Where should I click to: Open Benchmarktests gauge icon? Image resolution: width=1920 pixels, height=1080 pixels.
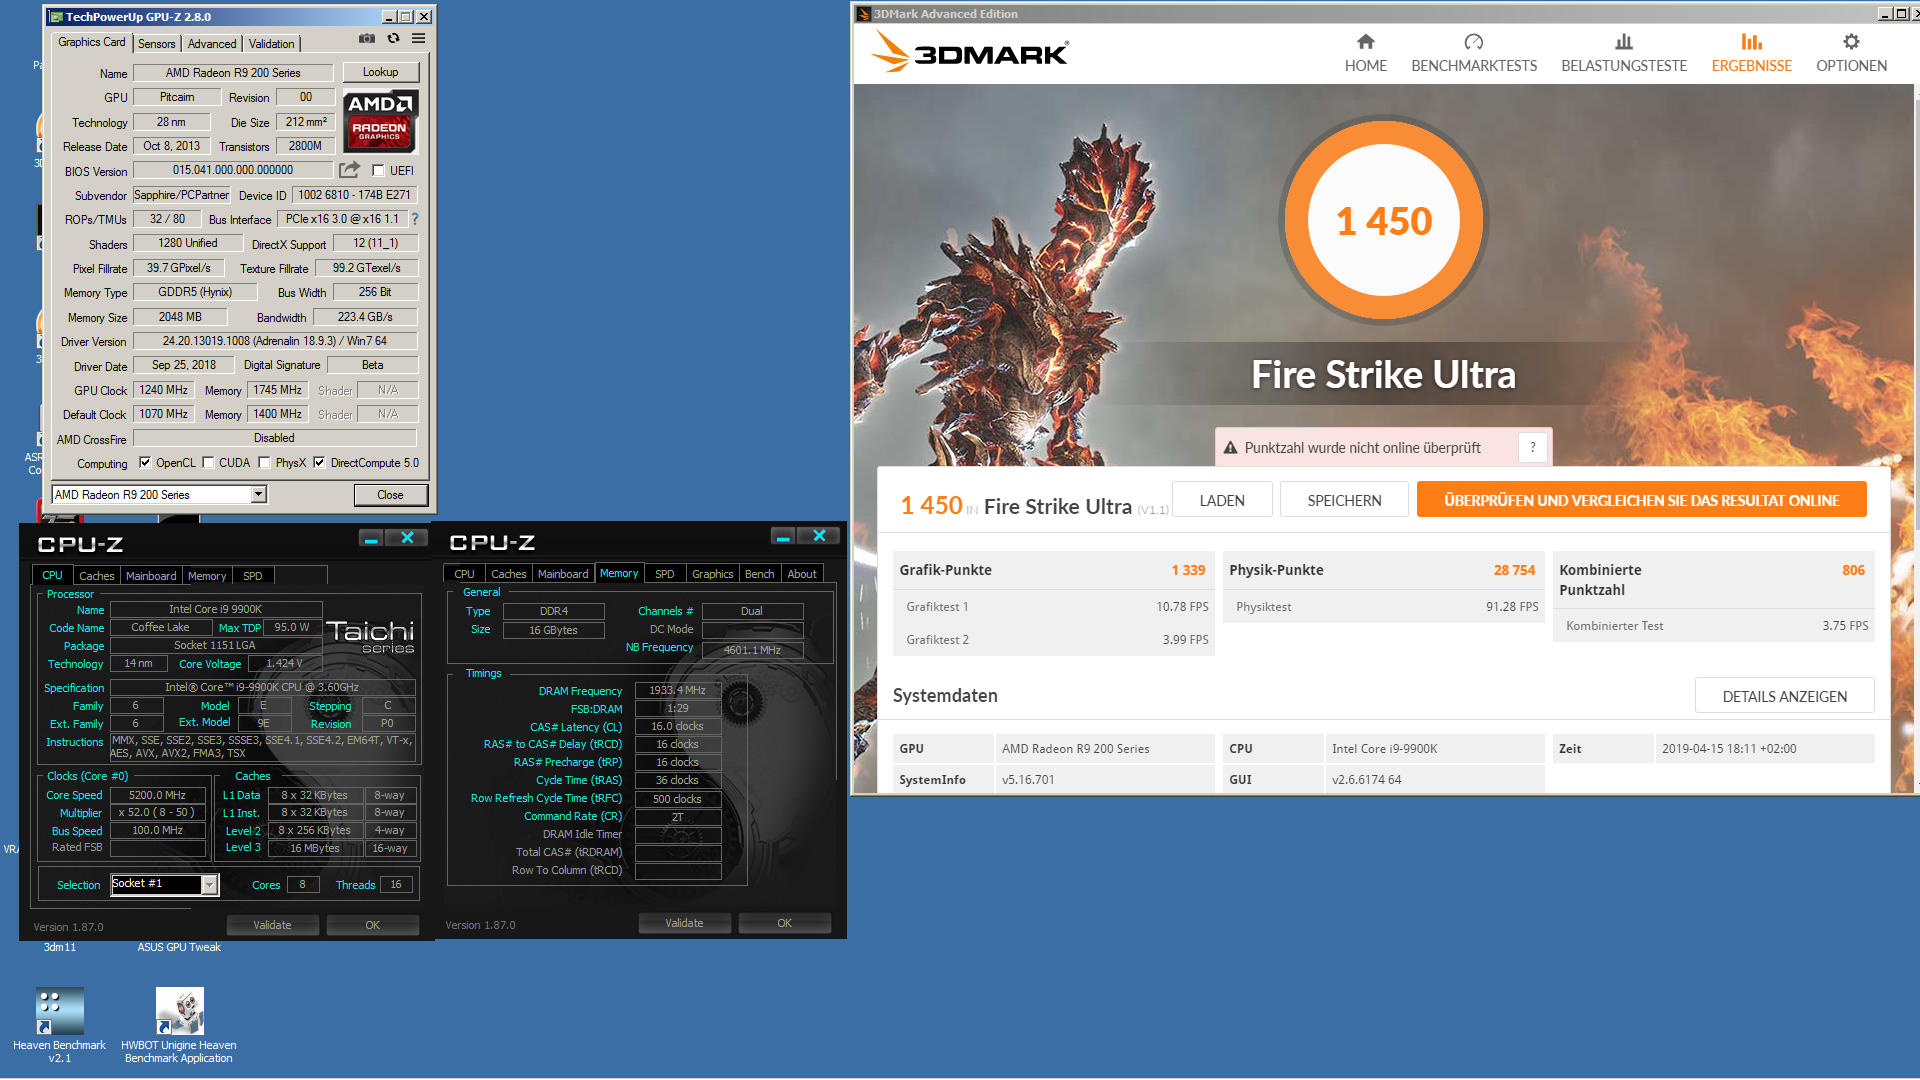[1473, 42]
